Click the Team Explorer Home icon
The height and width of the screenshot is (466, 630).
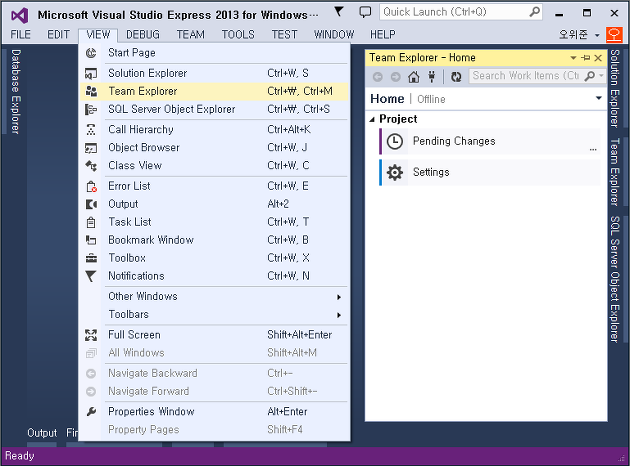(x=414, y=76)
